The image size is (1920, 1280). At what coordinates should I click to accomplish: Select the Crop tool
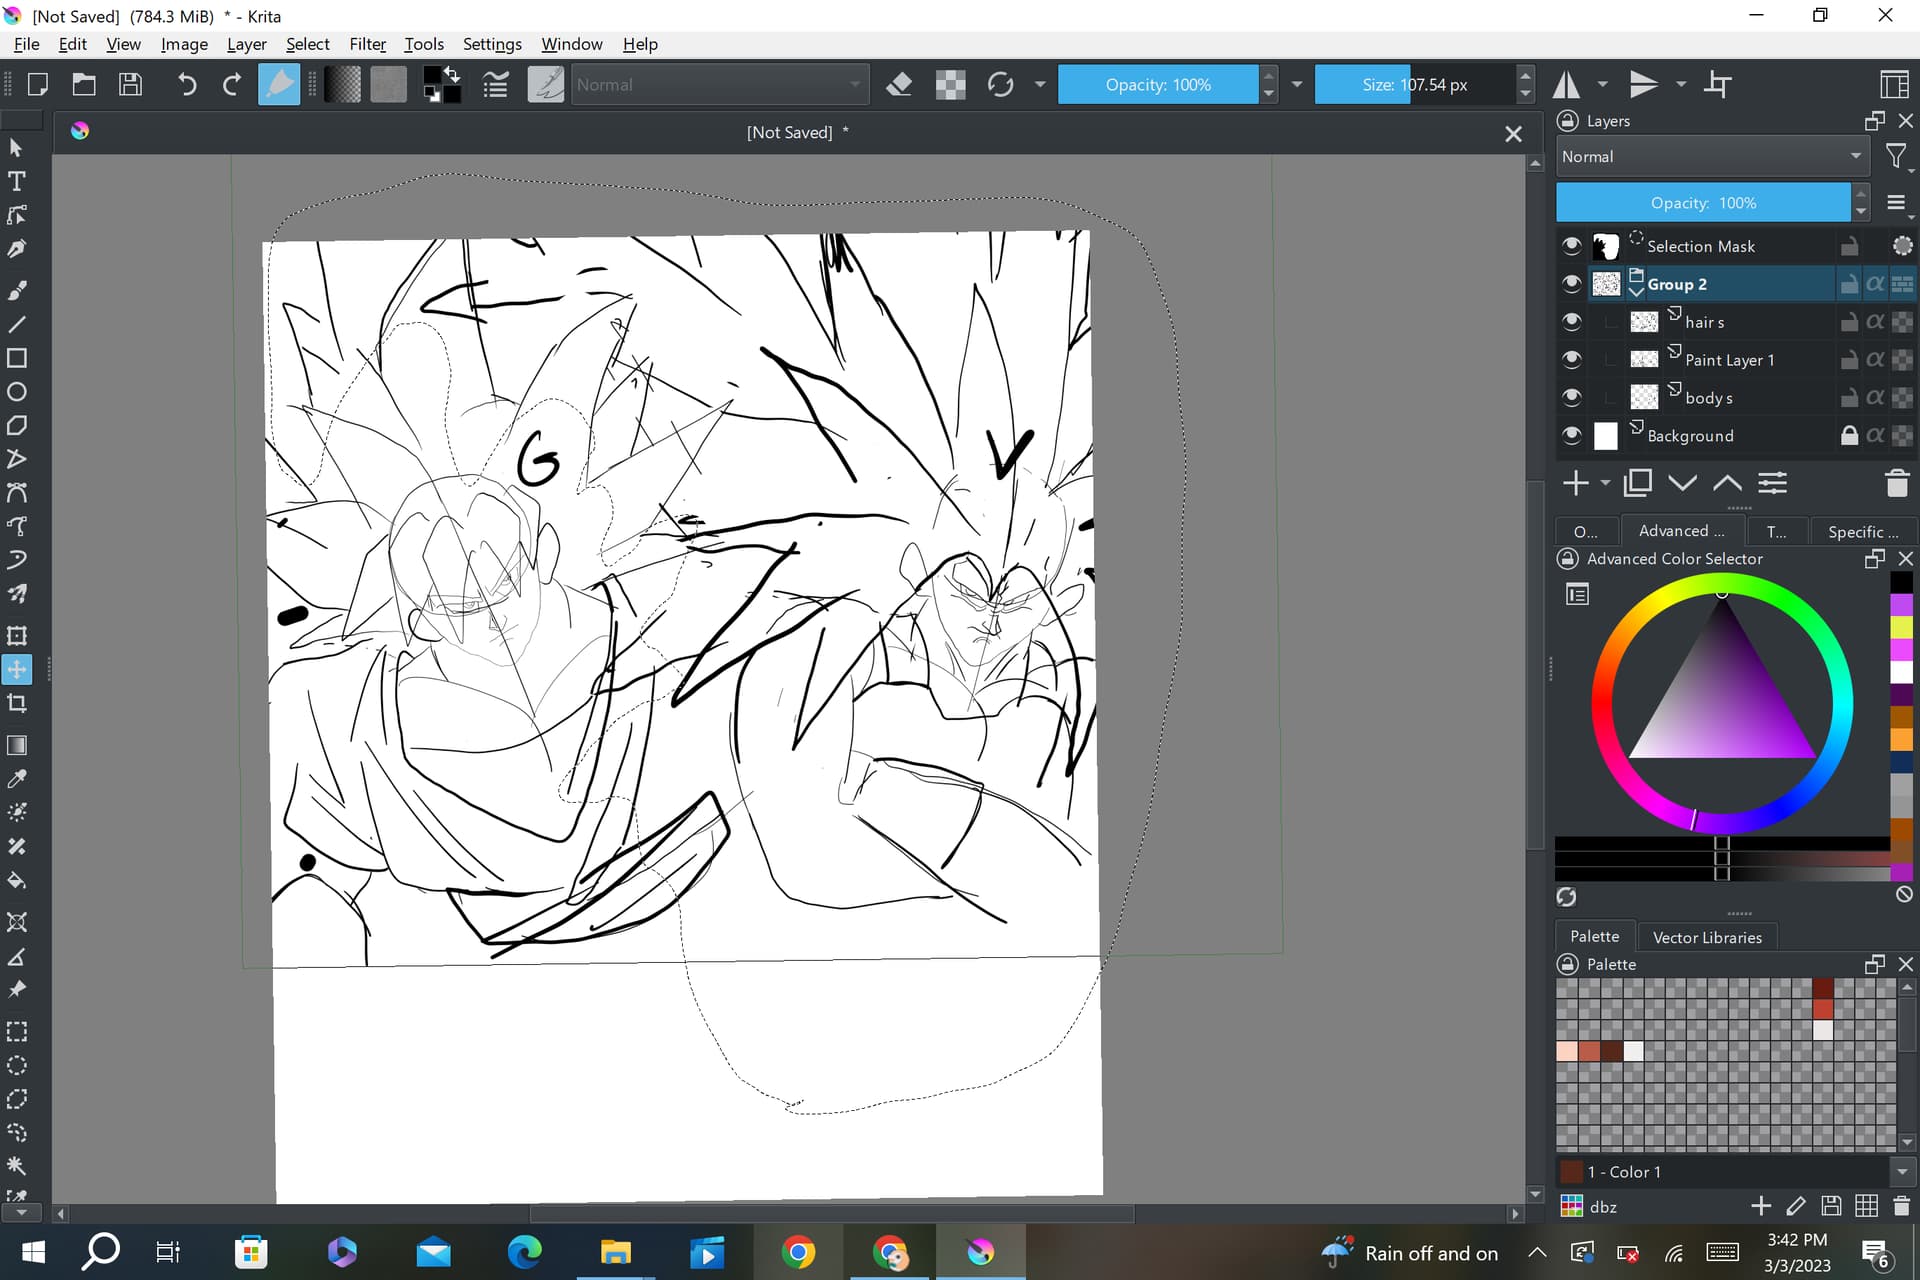pos(17,703)
